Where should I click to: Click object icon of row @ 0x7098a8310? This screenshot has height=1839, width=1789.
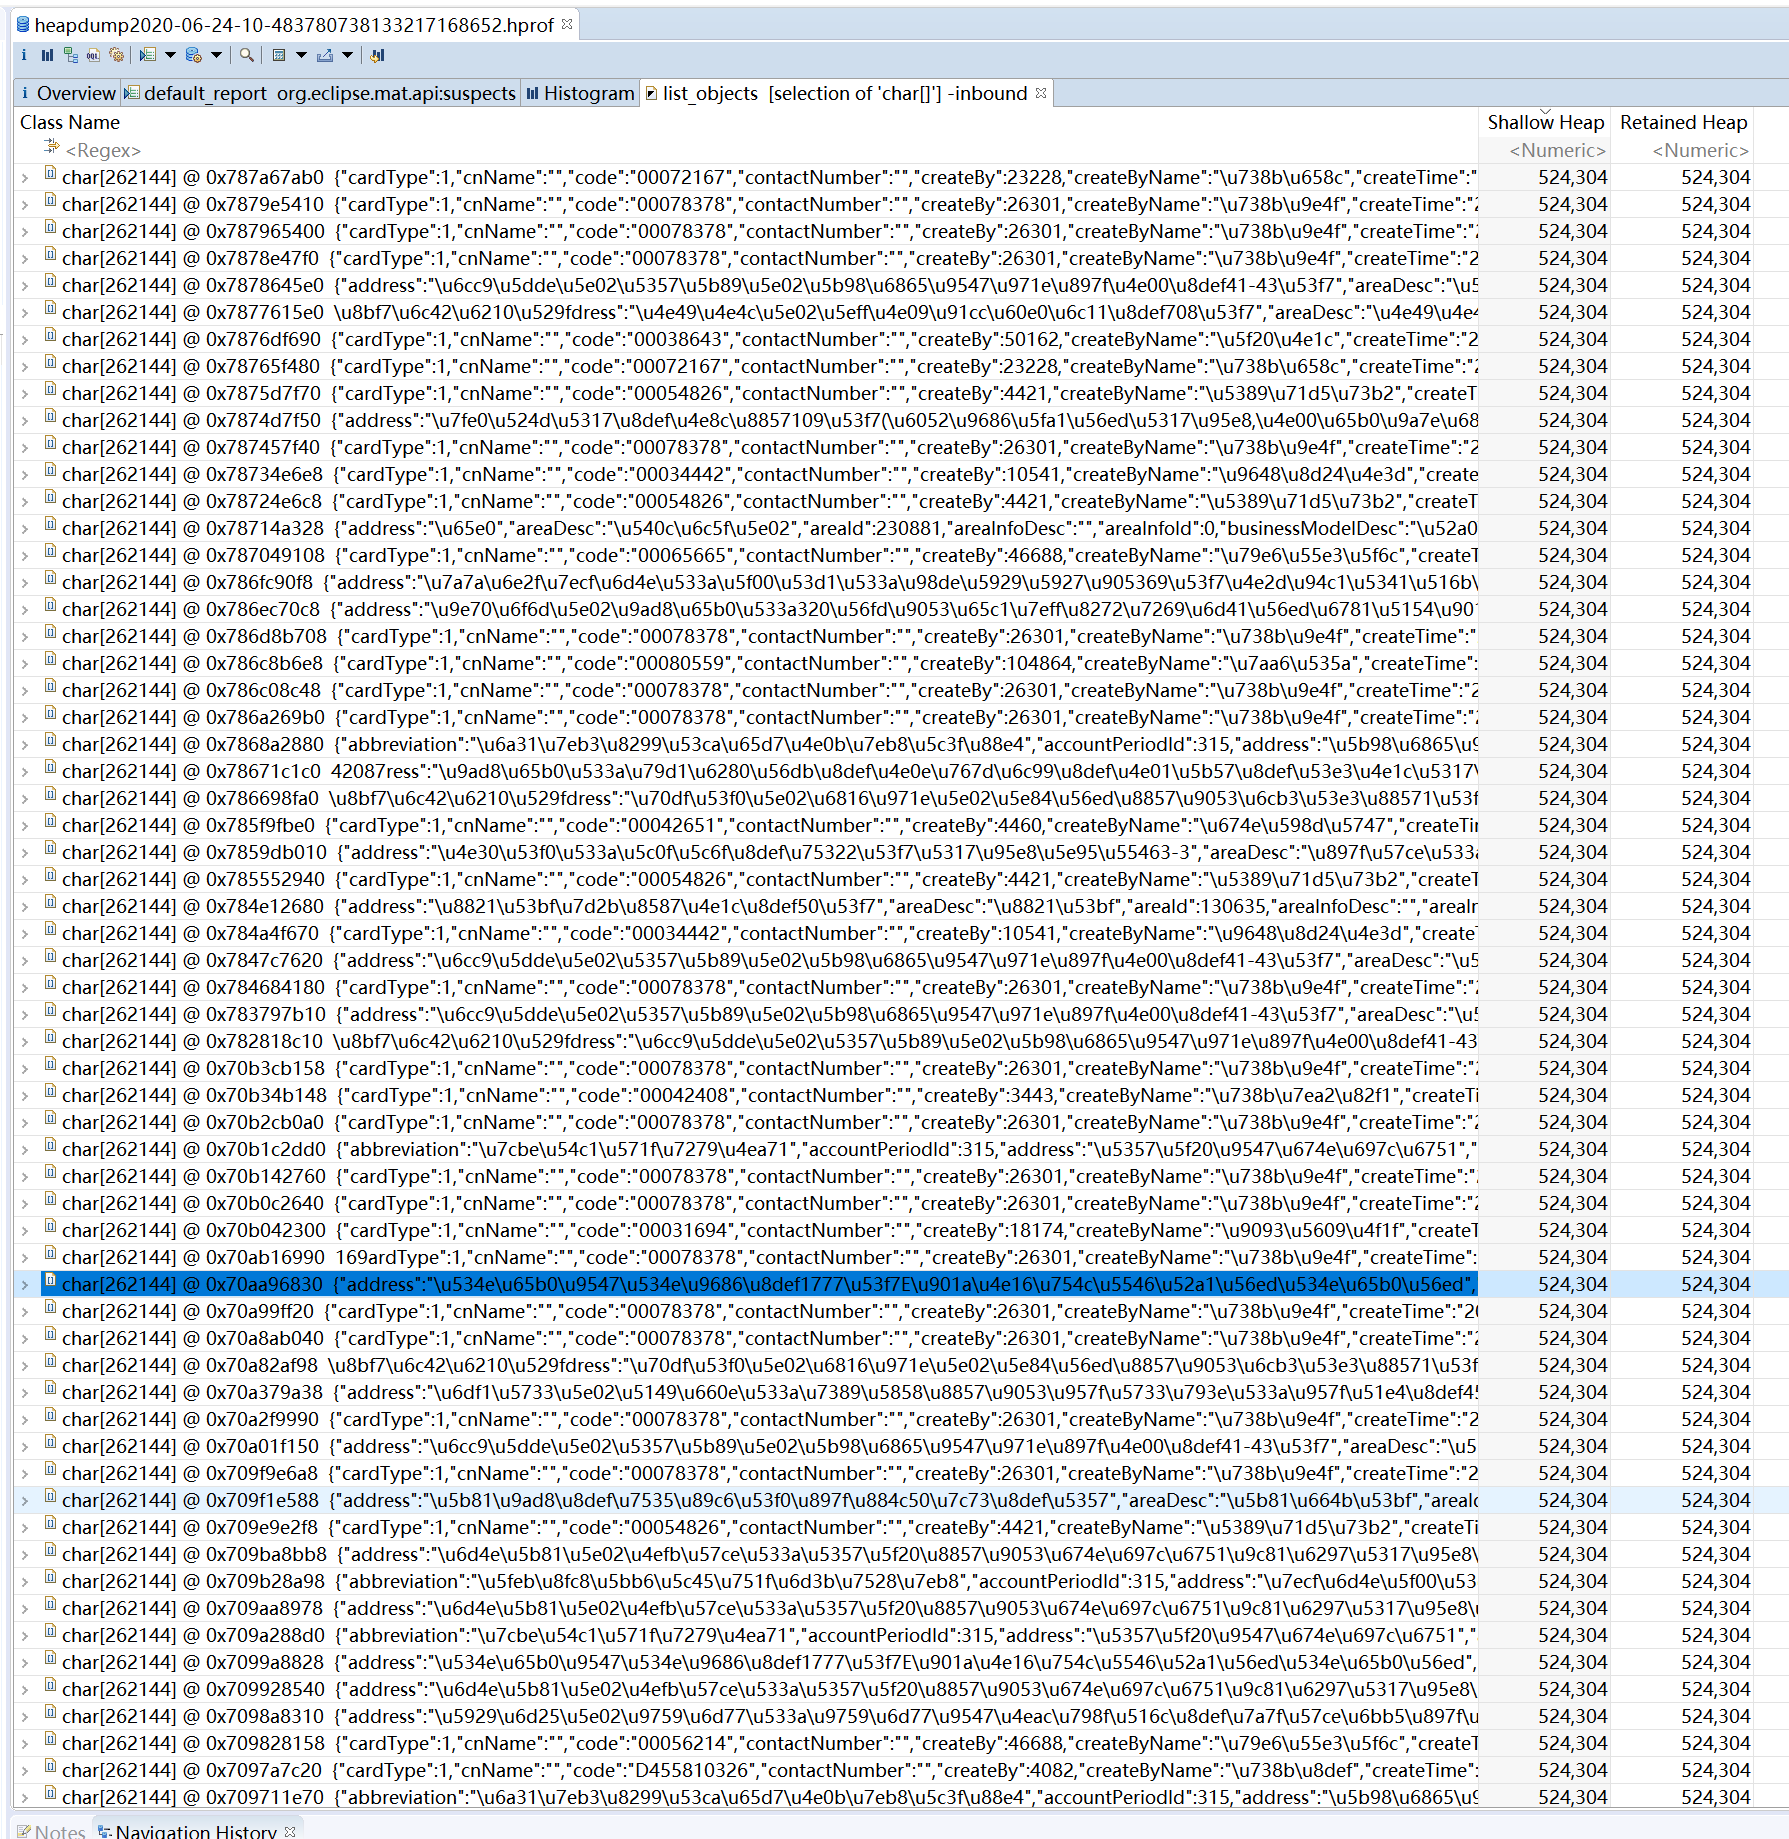(x=50, y=1713)
